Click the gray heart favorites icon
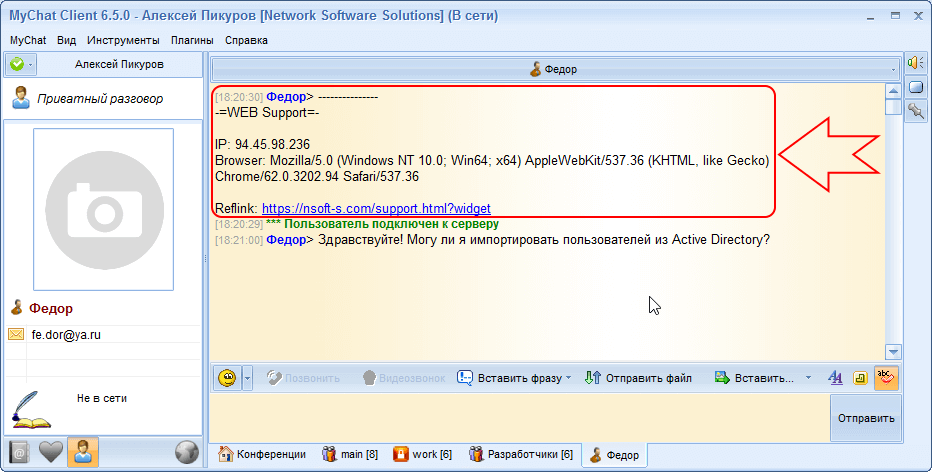 click(x=51, y=452)
